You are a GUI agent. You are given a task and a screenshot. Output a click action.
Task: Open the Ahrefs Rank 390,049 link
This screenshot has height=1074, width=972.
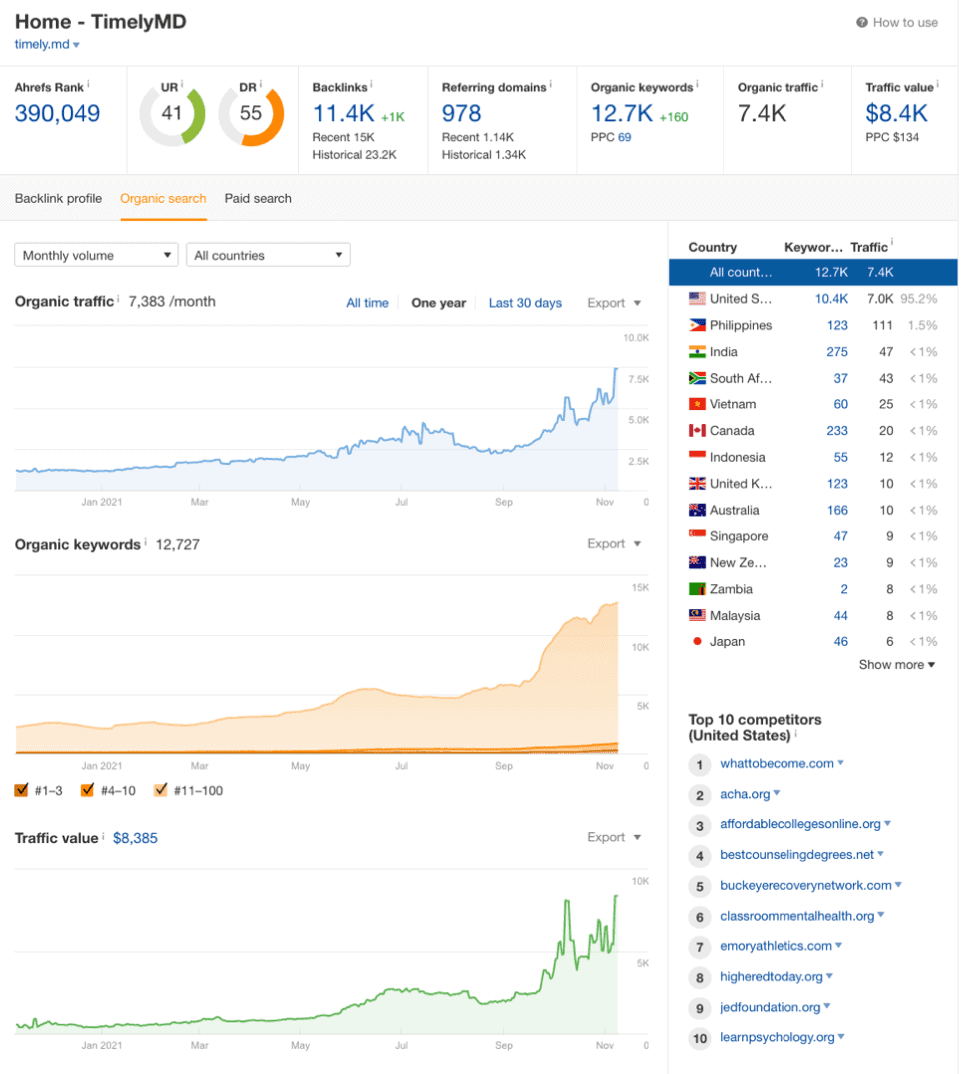pos(58,113)
